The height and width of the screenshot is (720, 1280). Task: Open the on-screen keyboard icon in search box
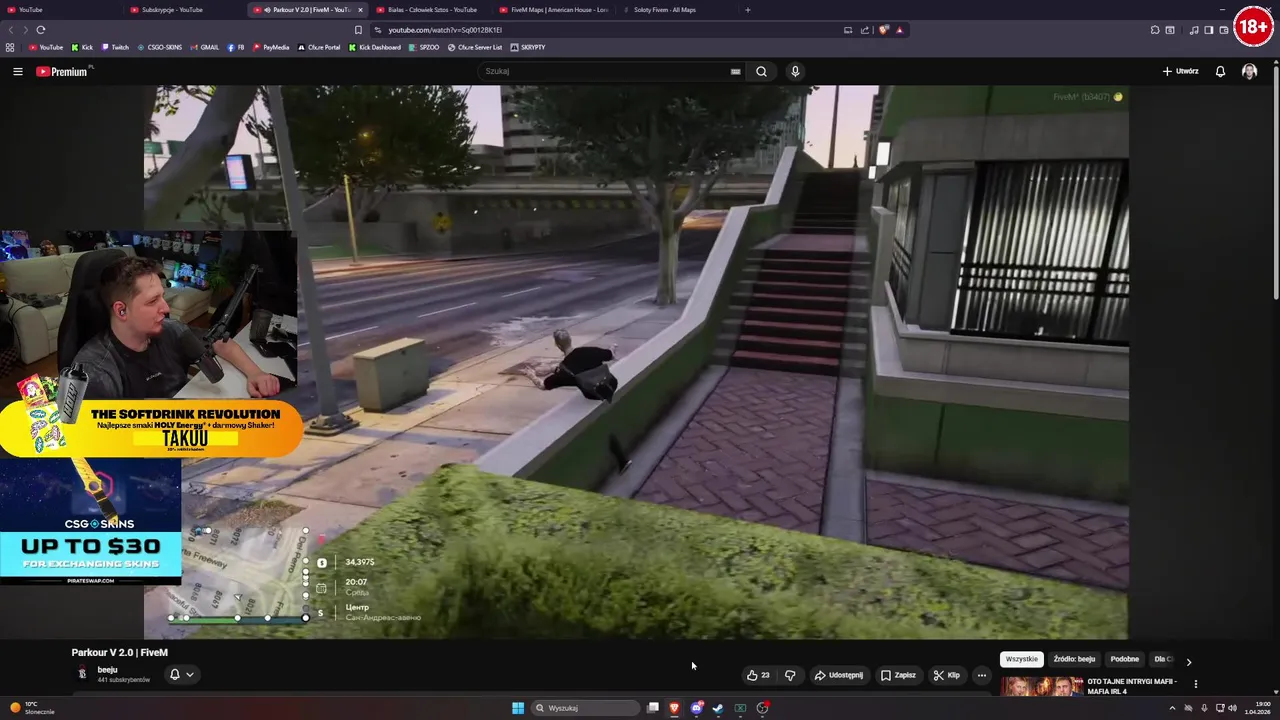pyautogui.click(x=735, y=71)
